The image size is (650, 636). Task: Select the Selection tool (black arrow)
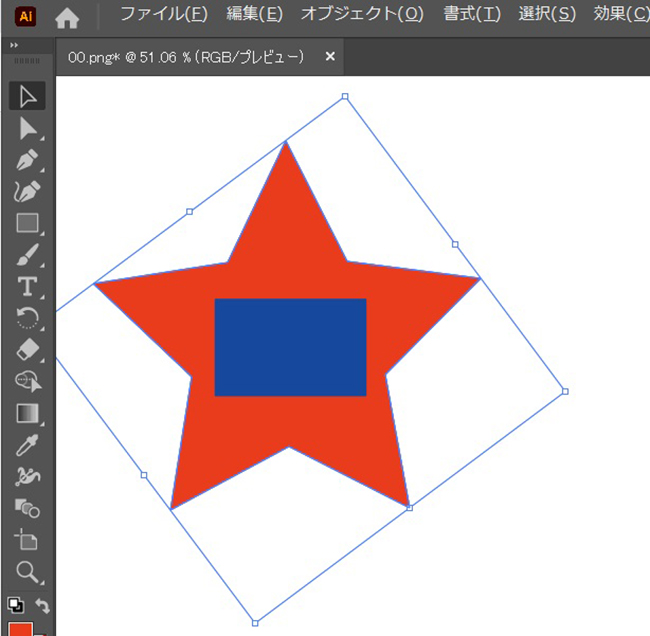(x=27, y=97)
